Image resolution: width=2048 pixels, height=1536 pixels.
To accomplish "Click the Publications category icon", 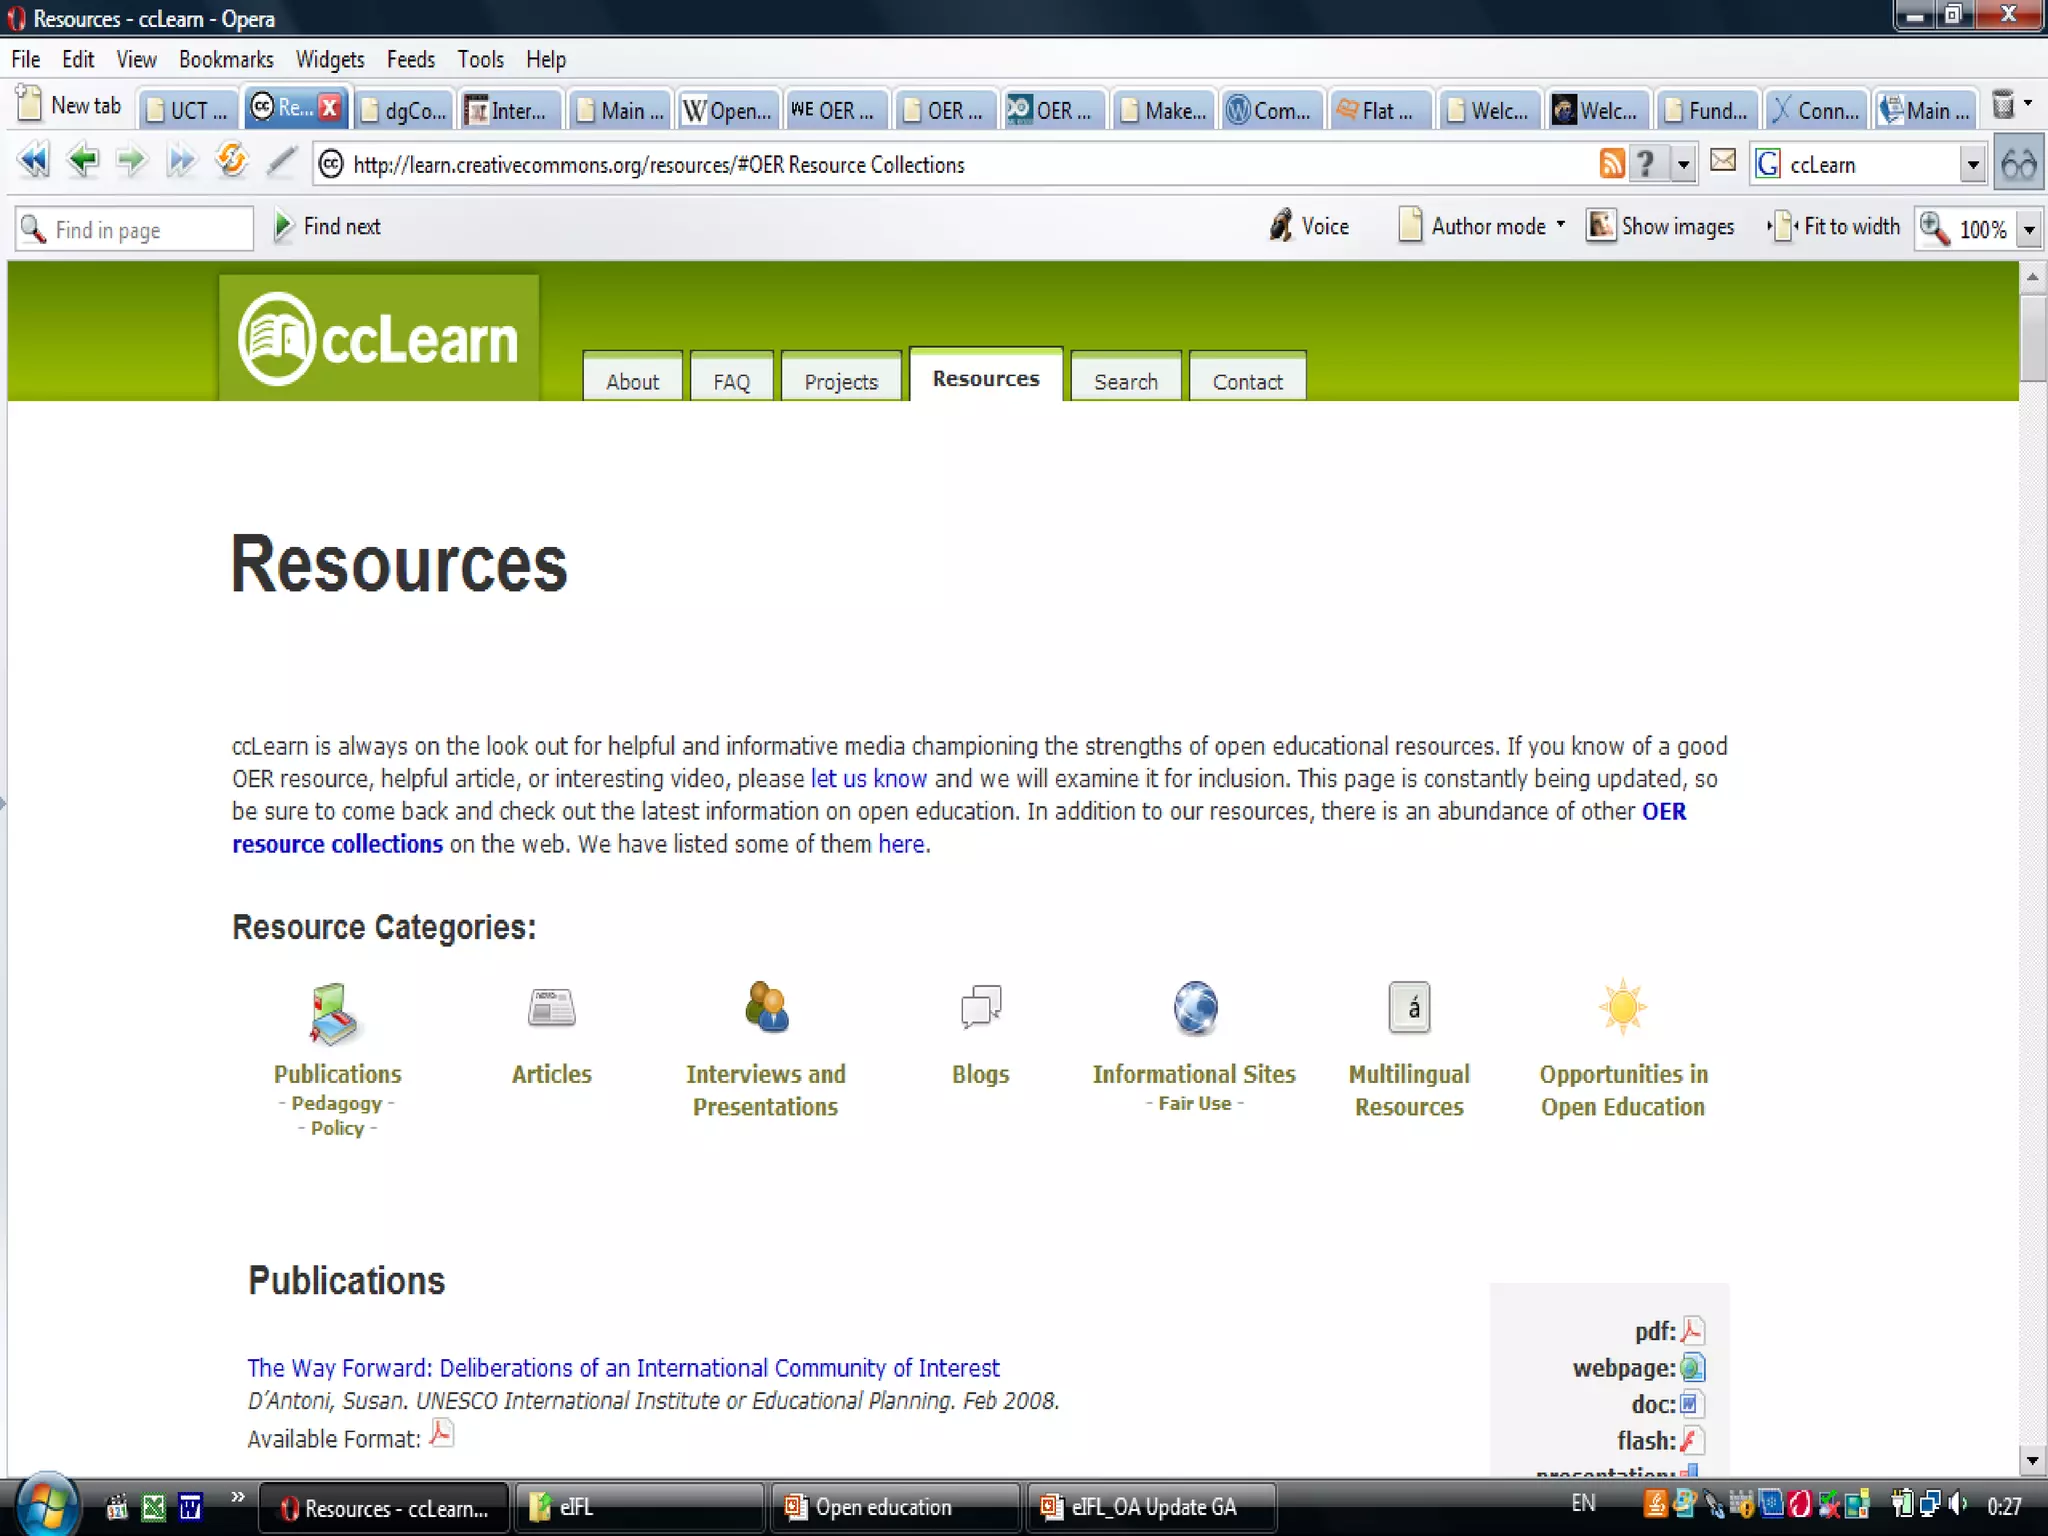I will click(333, 1012).
